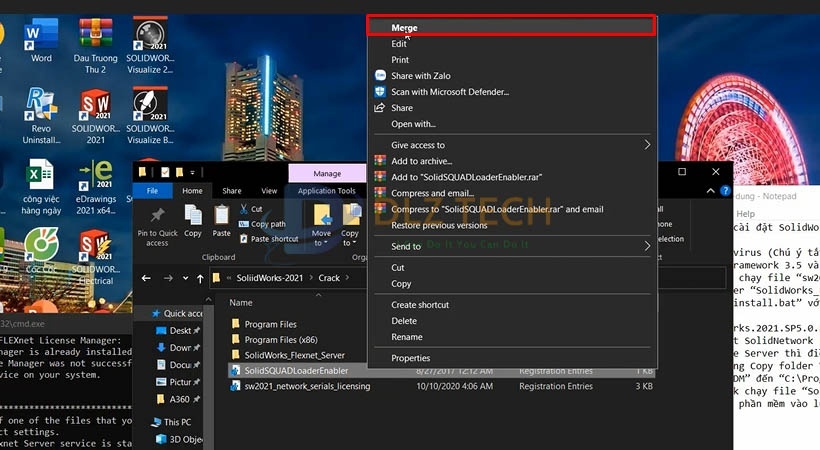Click the Share context menu entry
Image resolution: width=820 pixels, height=450 pixels.
coord(511,108)
